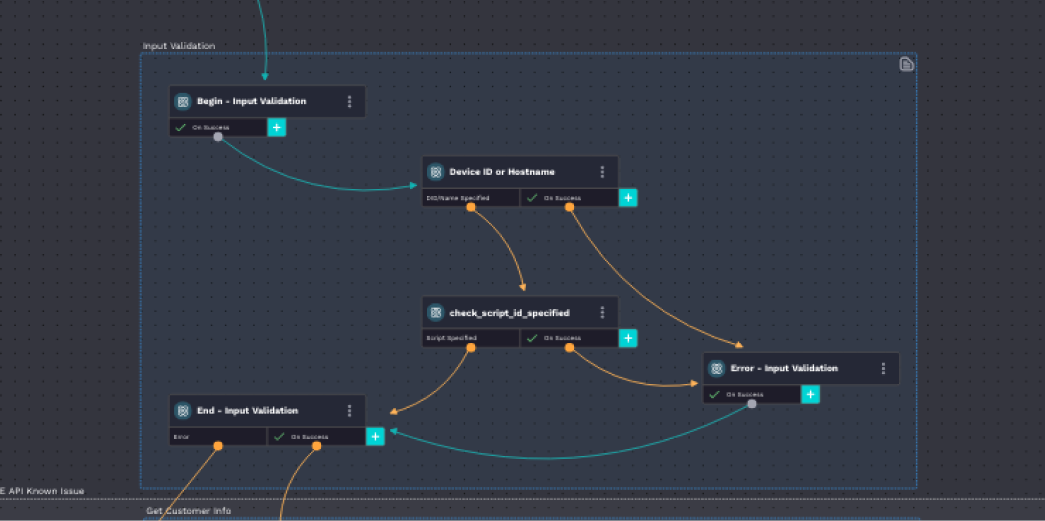Open options menu for Error - Input Validation
Screen dimensions: 1045x521
(883, 368)
